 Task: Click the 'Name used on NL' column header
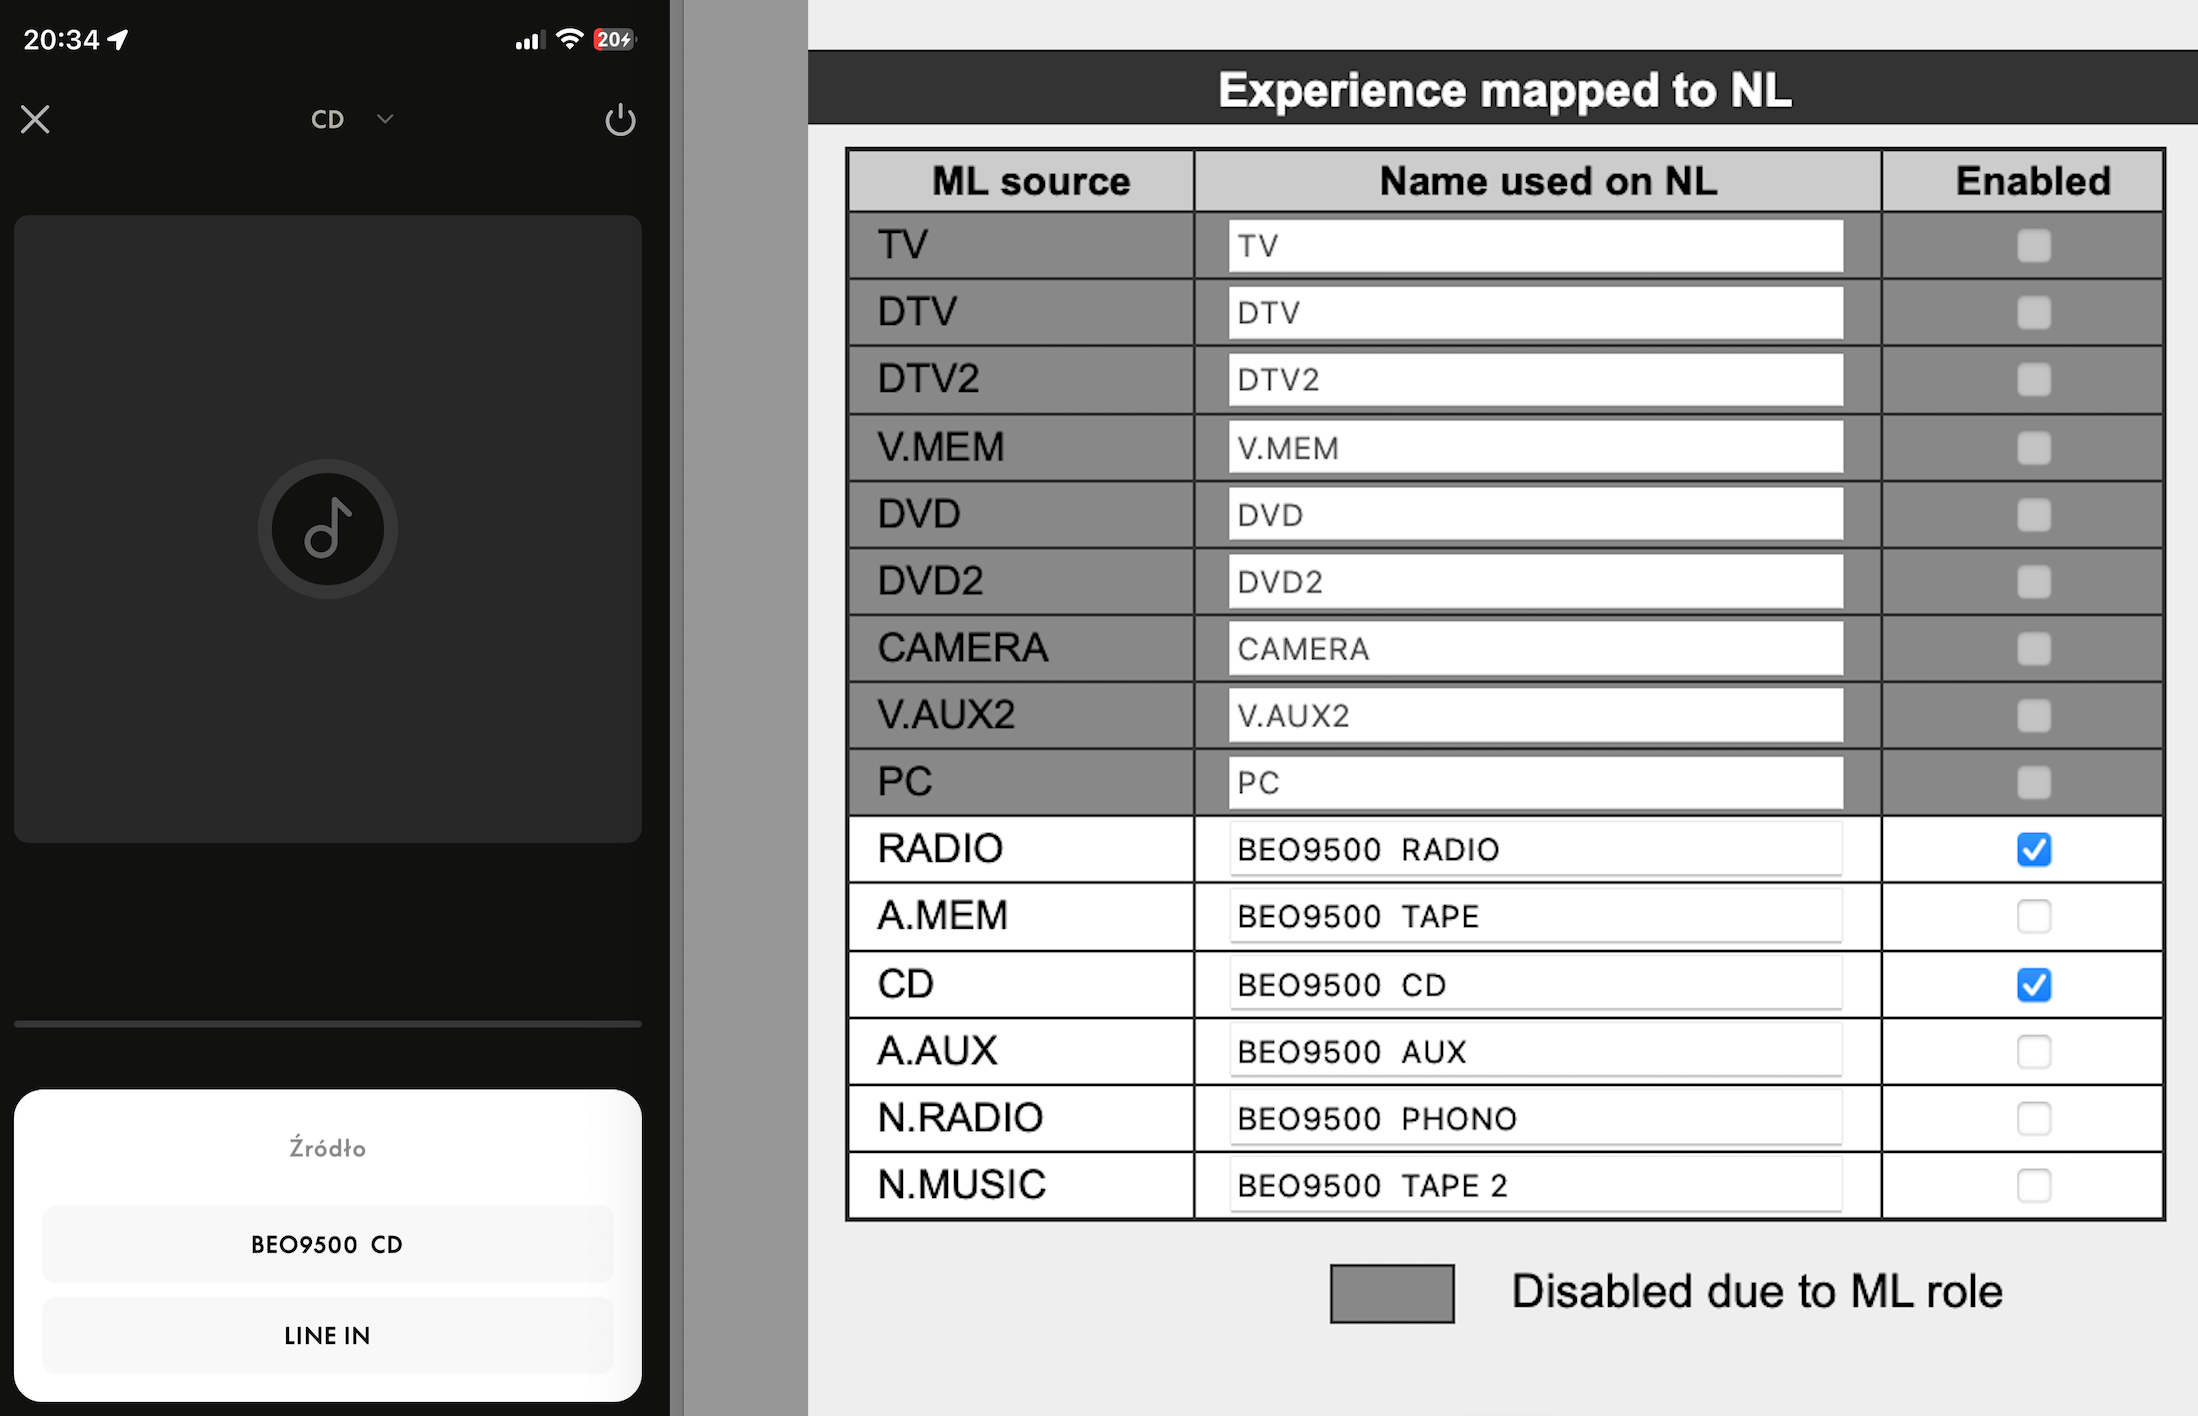[1537, 181]
